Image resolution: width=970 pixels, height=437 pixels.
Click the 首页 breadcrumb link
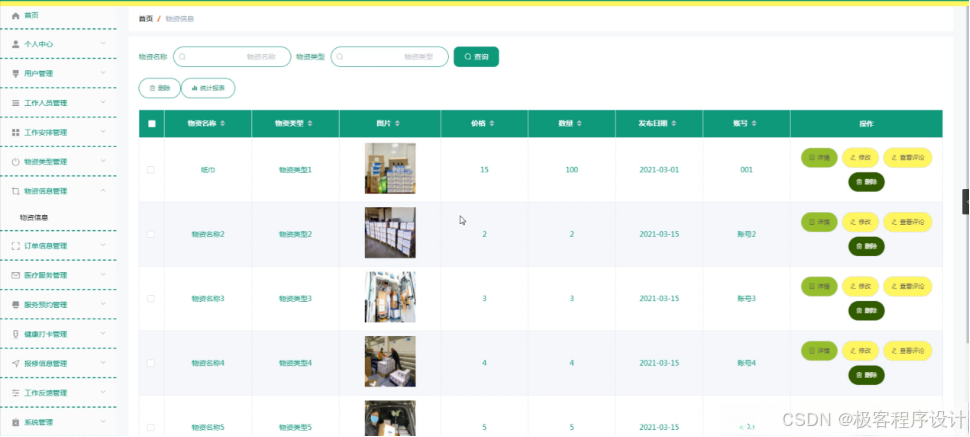145,19
